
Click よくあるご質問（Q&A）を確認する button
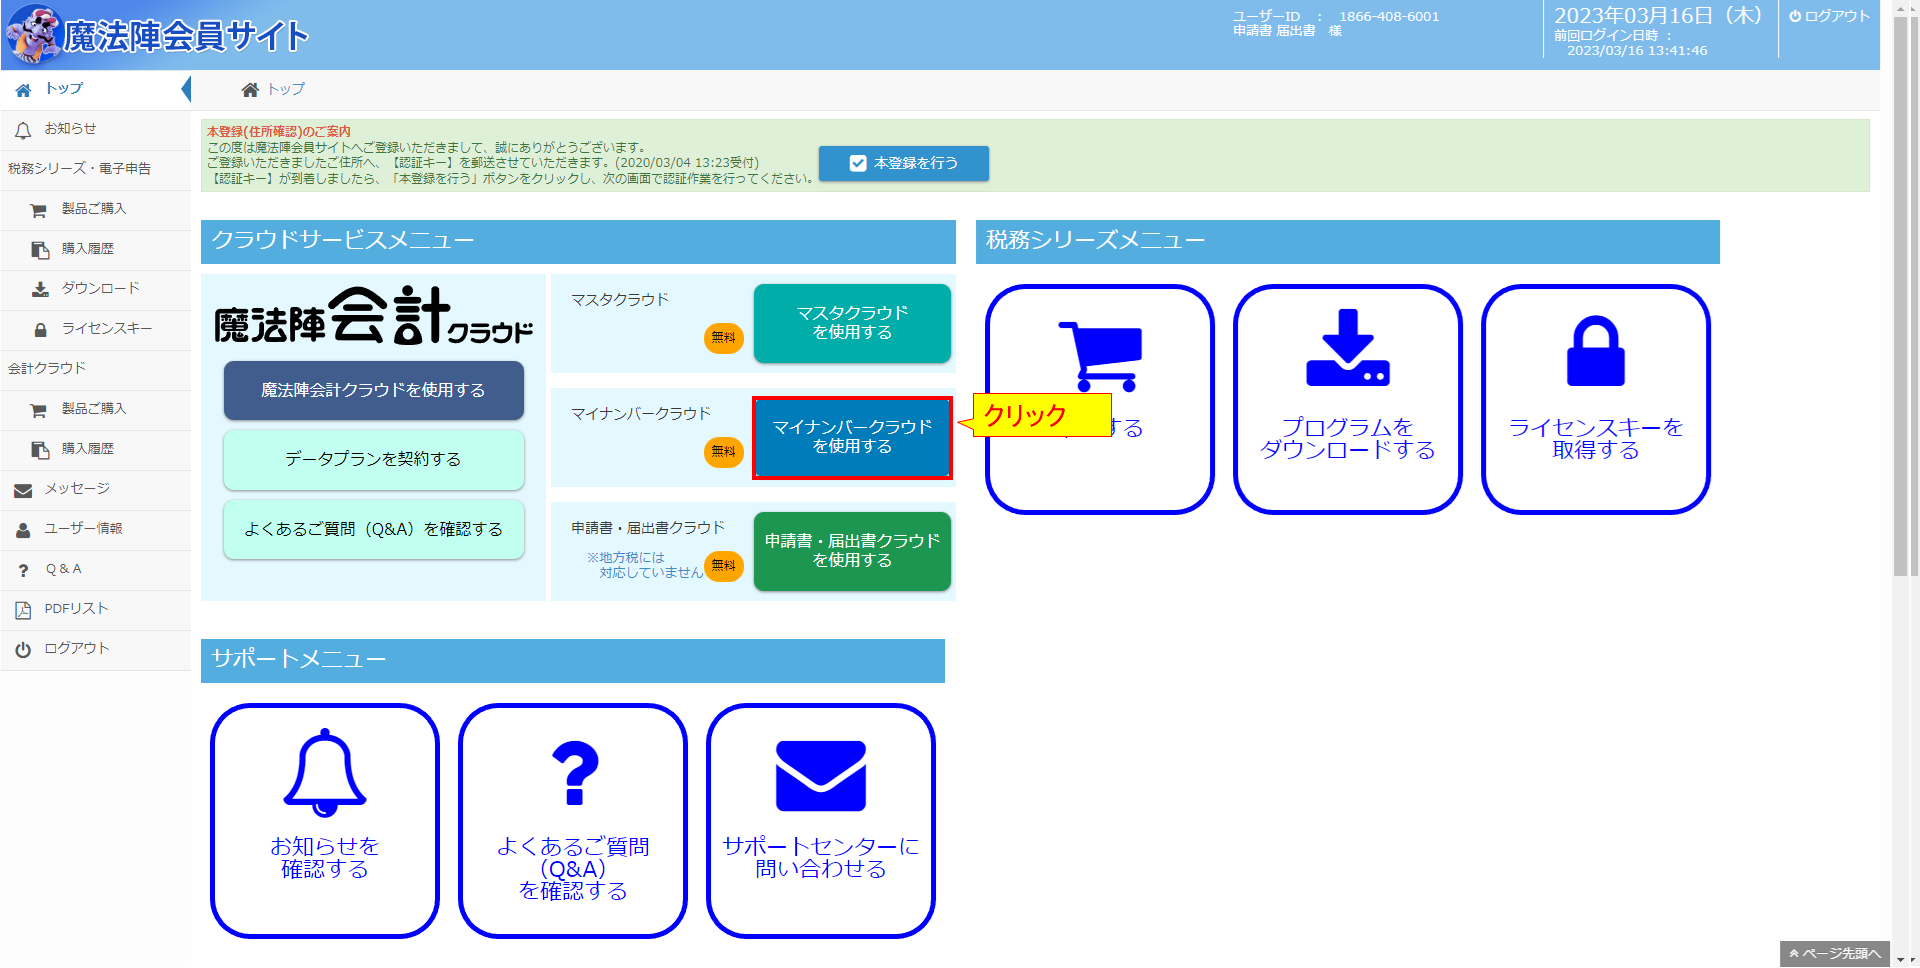pos(374,529)
